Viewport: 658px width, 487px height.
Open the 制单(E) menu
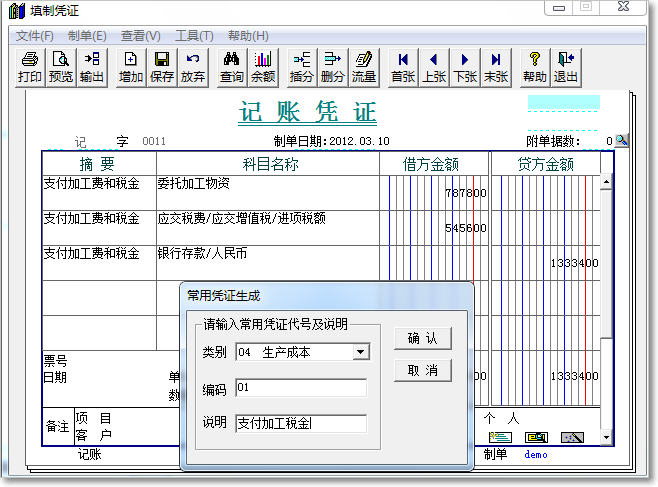click(87, 35)
